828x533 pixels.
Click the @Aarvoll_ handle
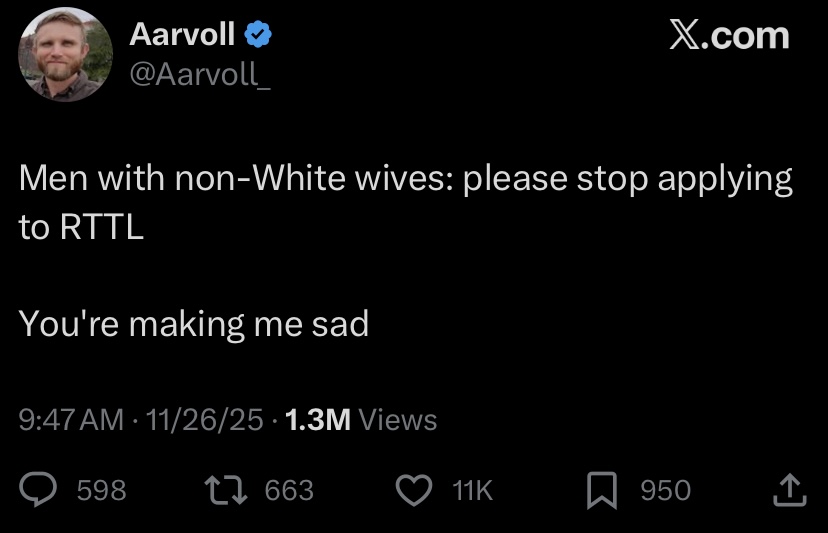click(200, 73)
